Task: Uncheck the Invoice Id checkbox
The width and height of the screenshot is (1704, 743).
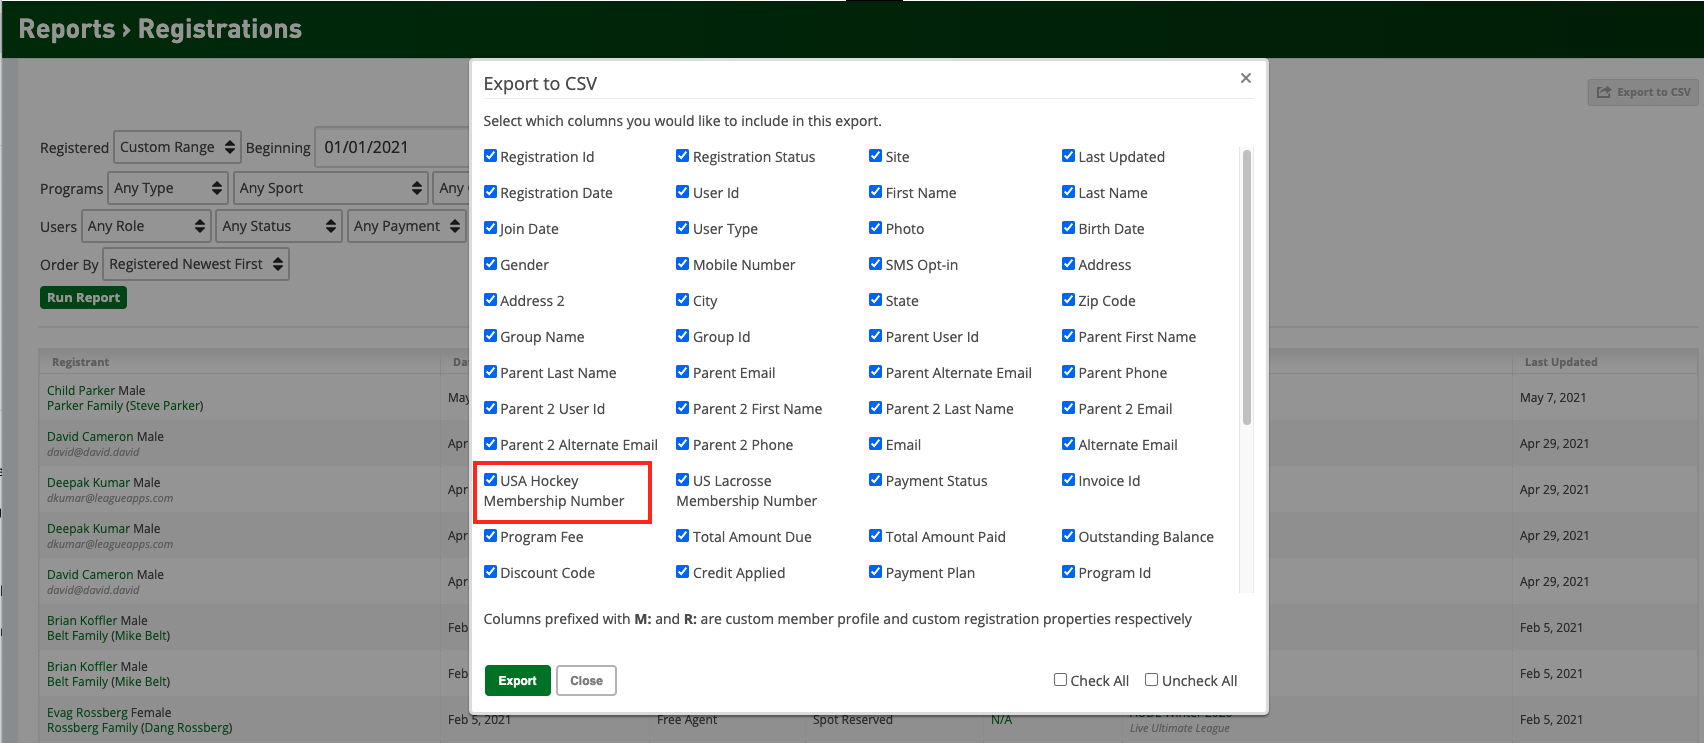Action: [1068, 480]
